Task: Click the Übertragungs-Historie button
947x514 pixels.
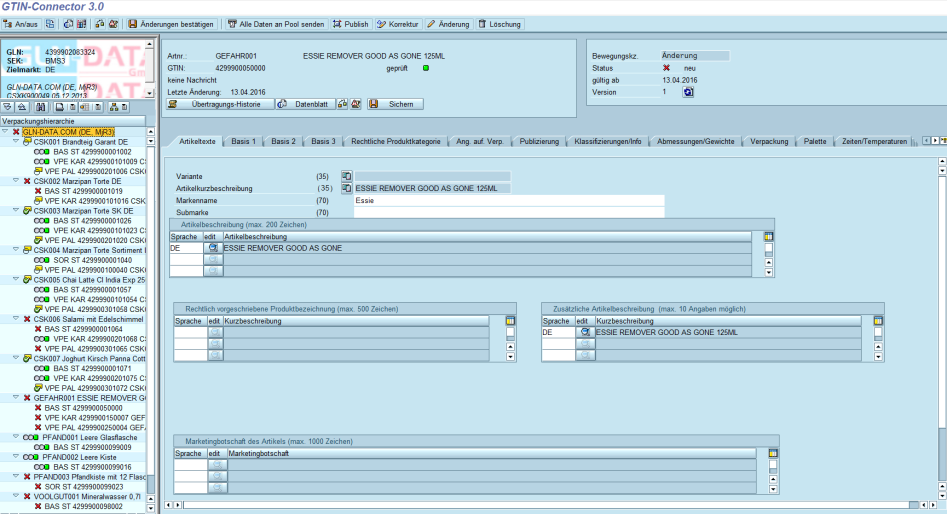Action: pyautogui.click(x=220, y=104)
